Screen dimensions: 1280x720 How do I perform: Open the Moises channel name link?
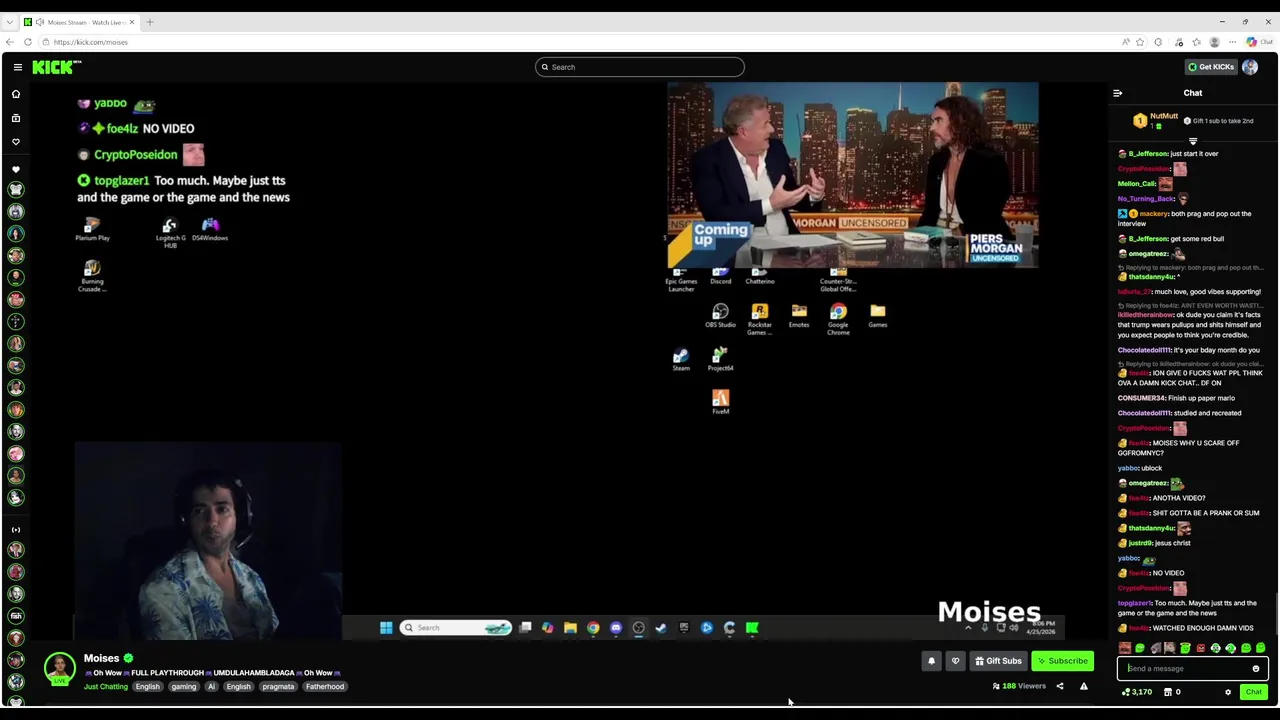[x=101, y=658]
